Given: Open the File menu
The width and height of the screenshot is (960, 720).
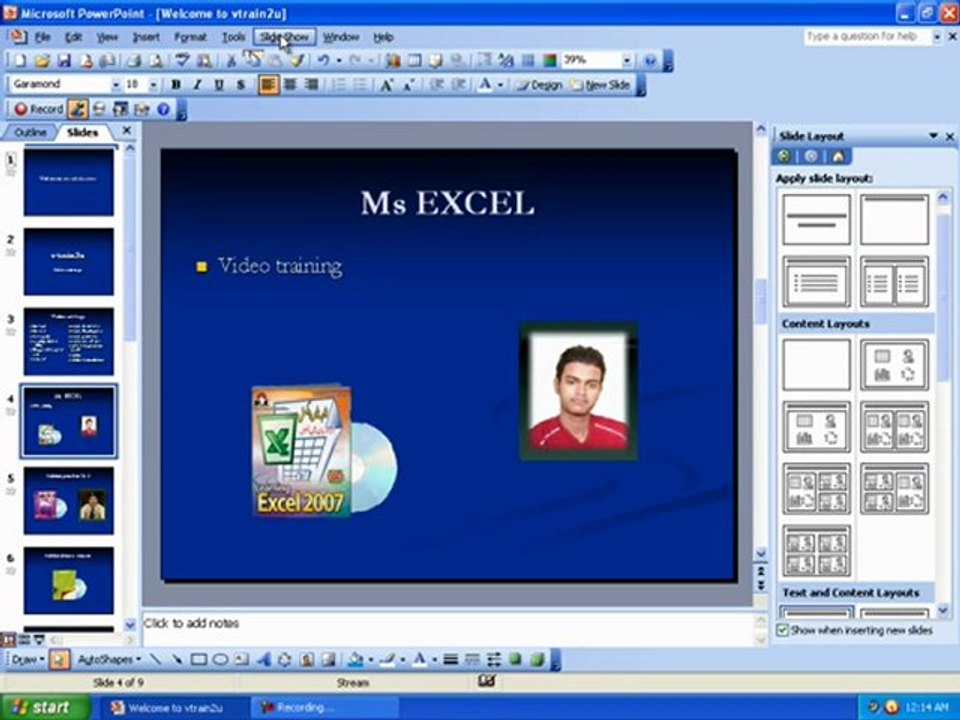Looking at the screenshot, I should (43, 37).
